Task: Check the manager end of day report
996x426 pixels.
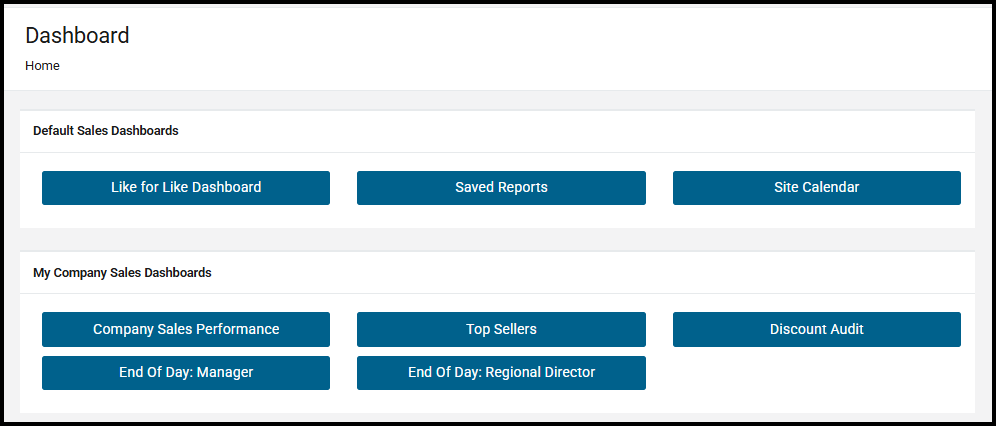Action: (x=186, y=372)
